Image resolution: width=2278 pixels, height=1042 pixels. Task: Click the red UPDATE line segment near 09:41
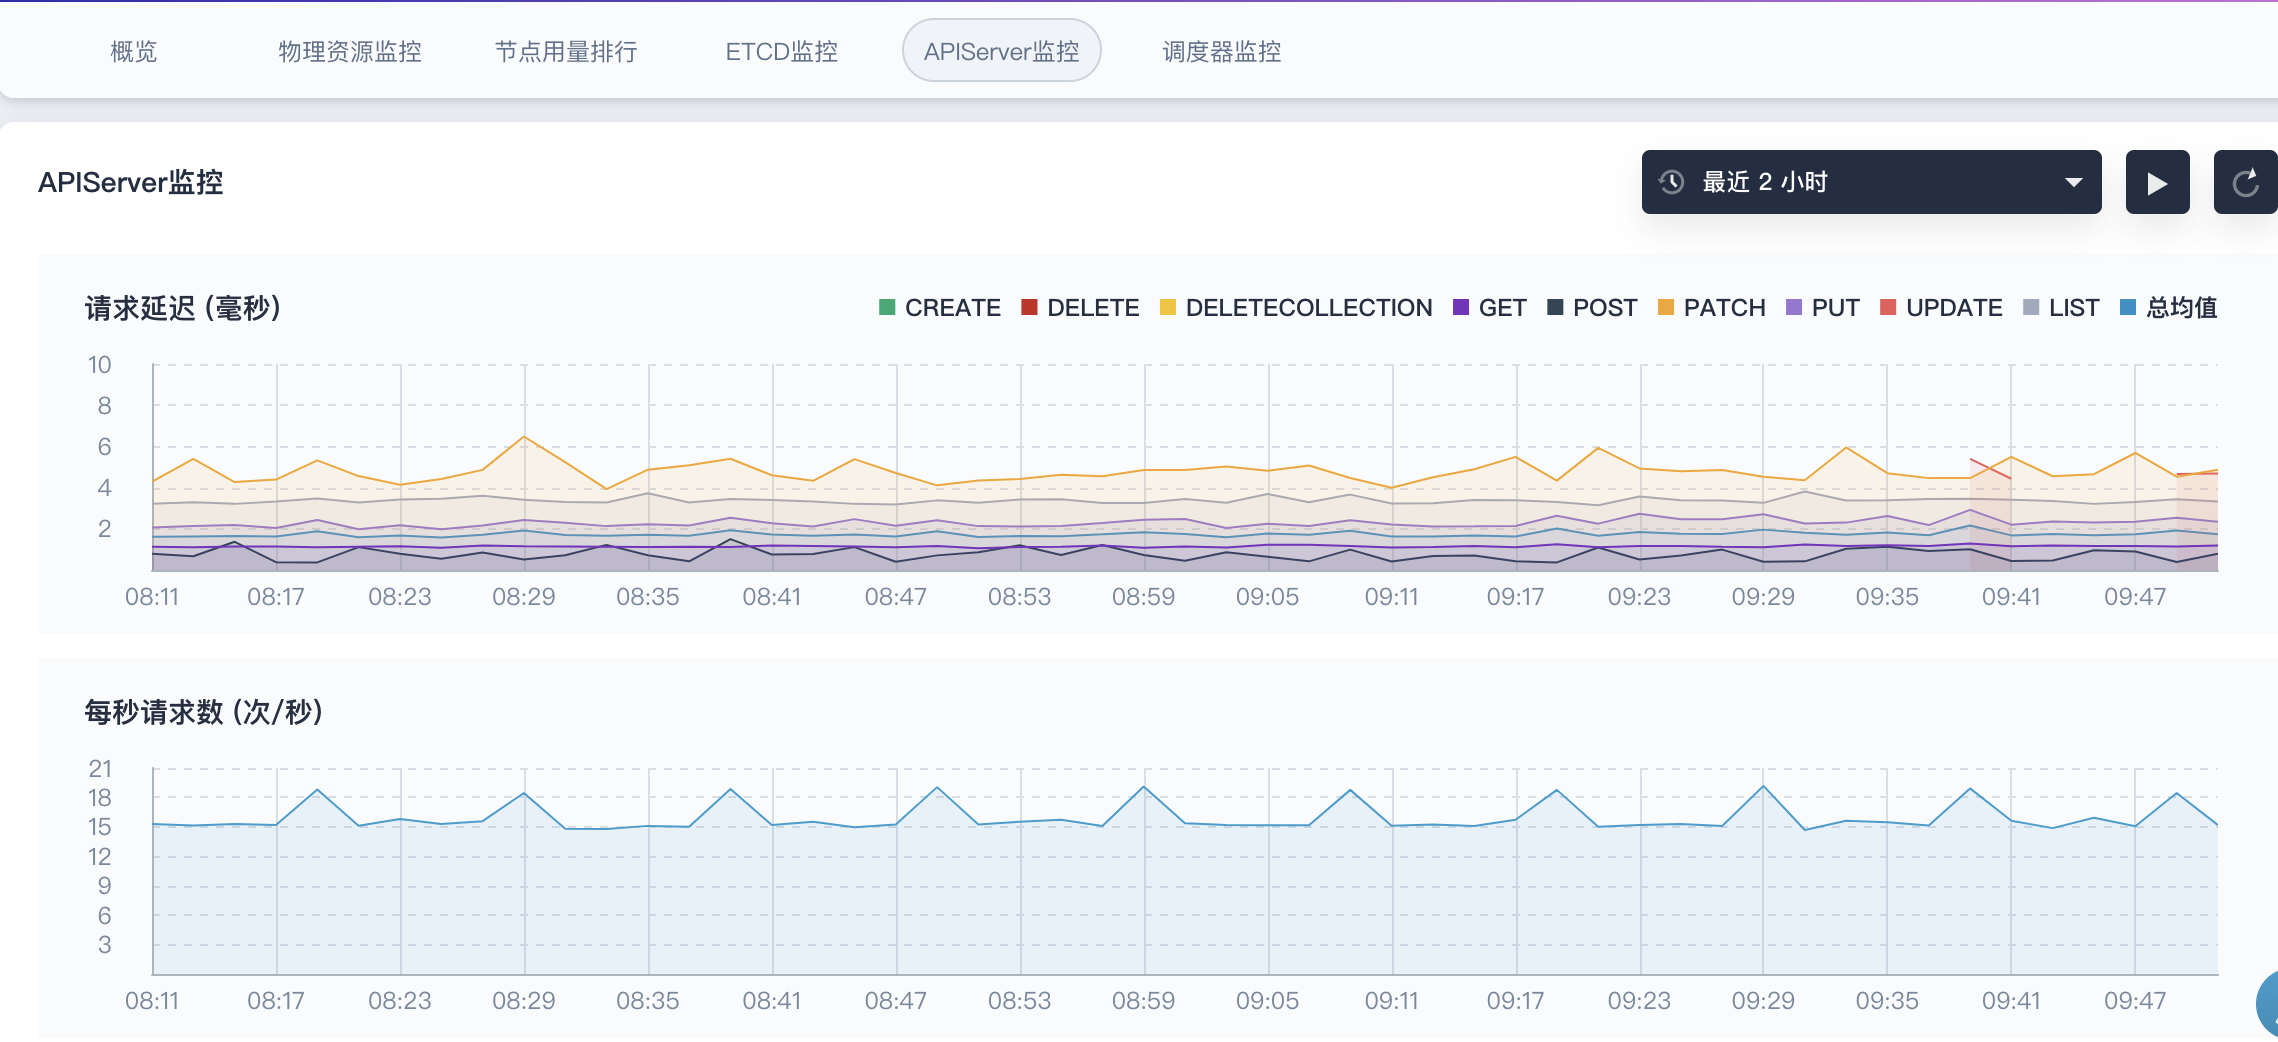tap(1990, 469)
